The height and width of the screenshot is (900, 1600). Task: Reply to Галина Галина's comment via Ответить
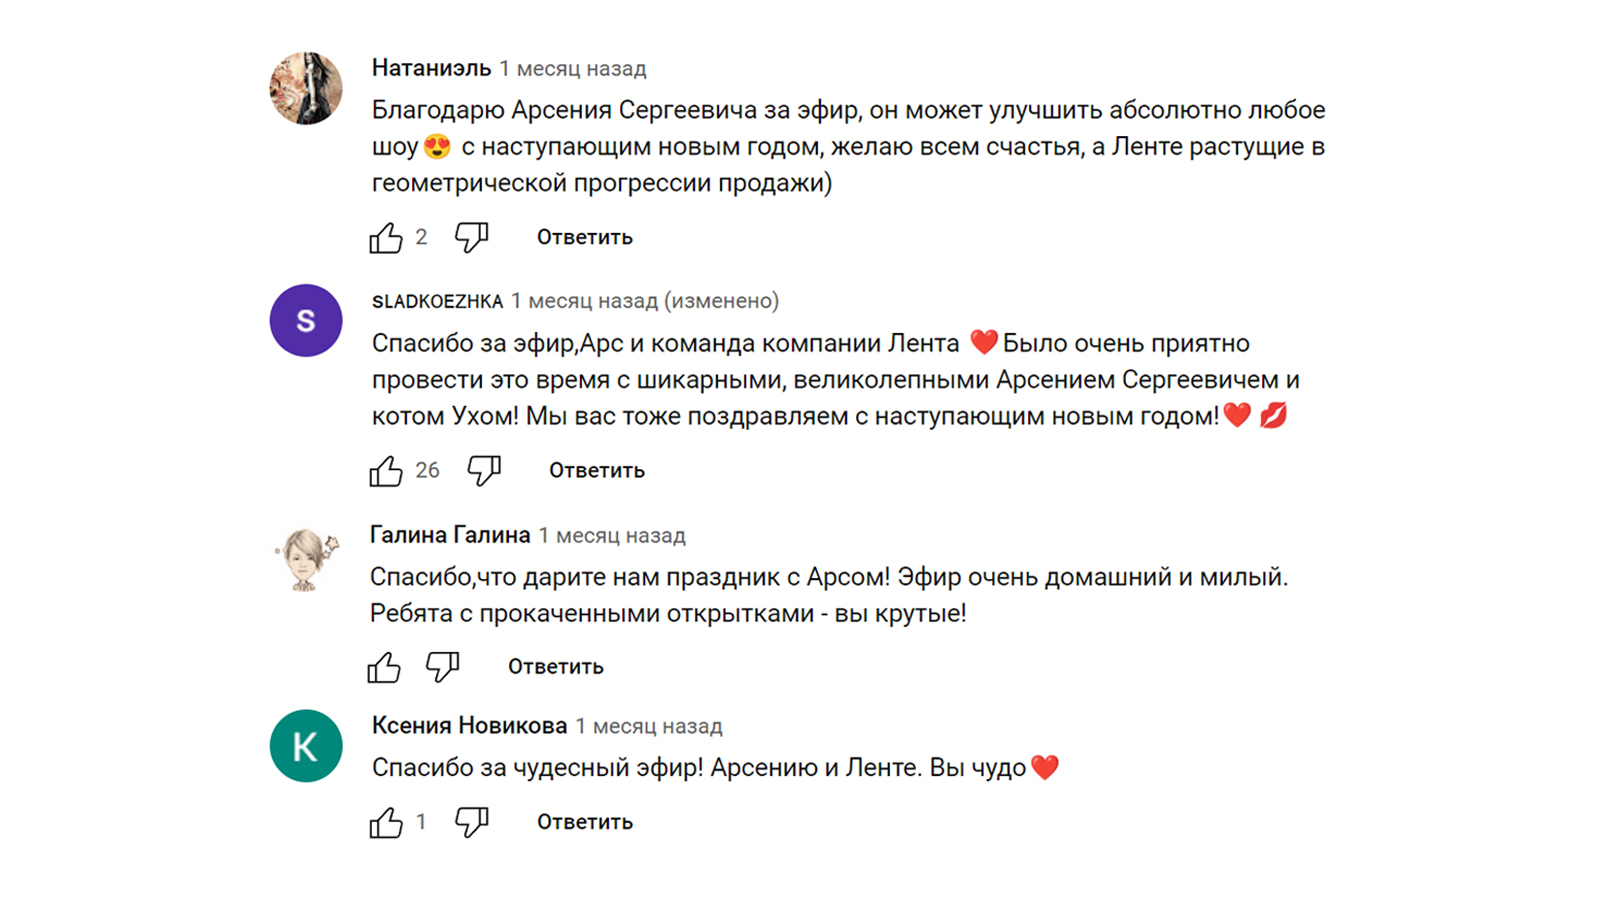coord(556,666)
